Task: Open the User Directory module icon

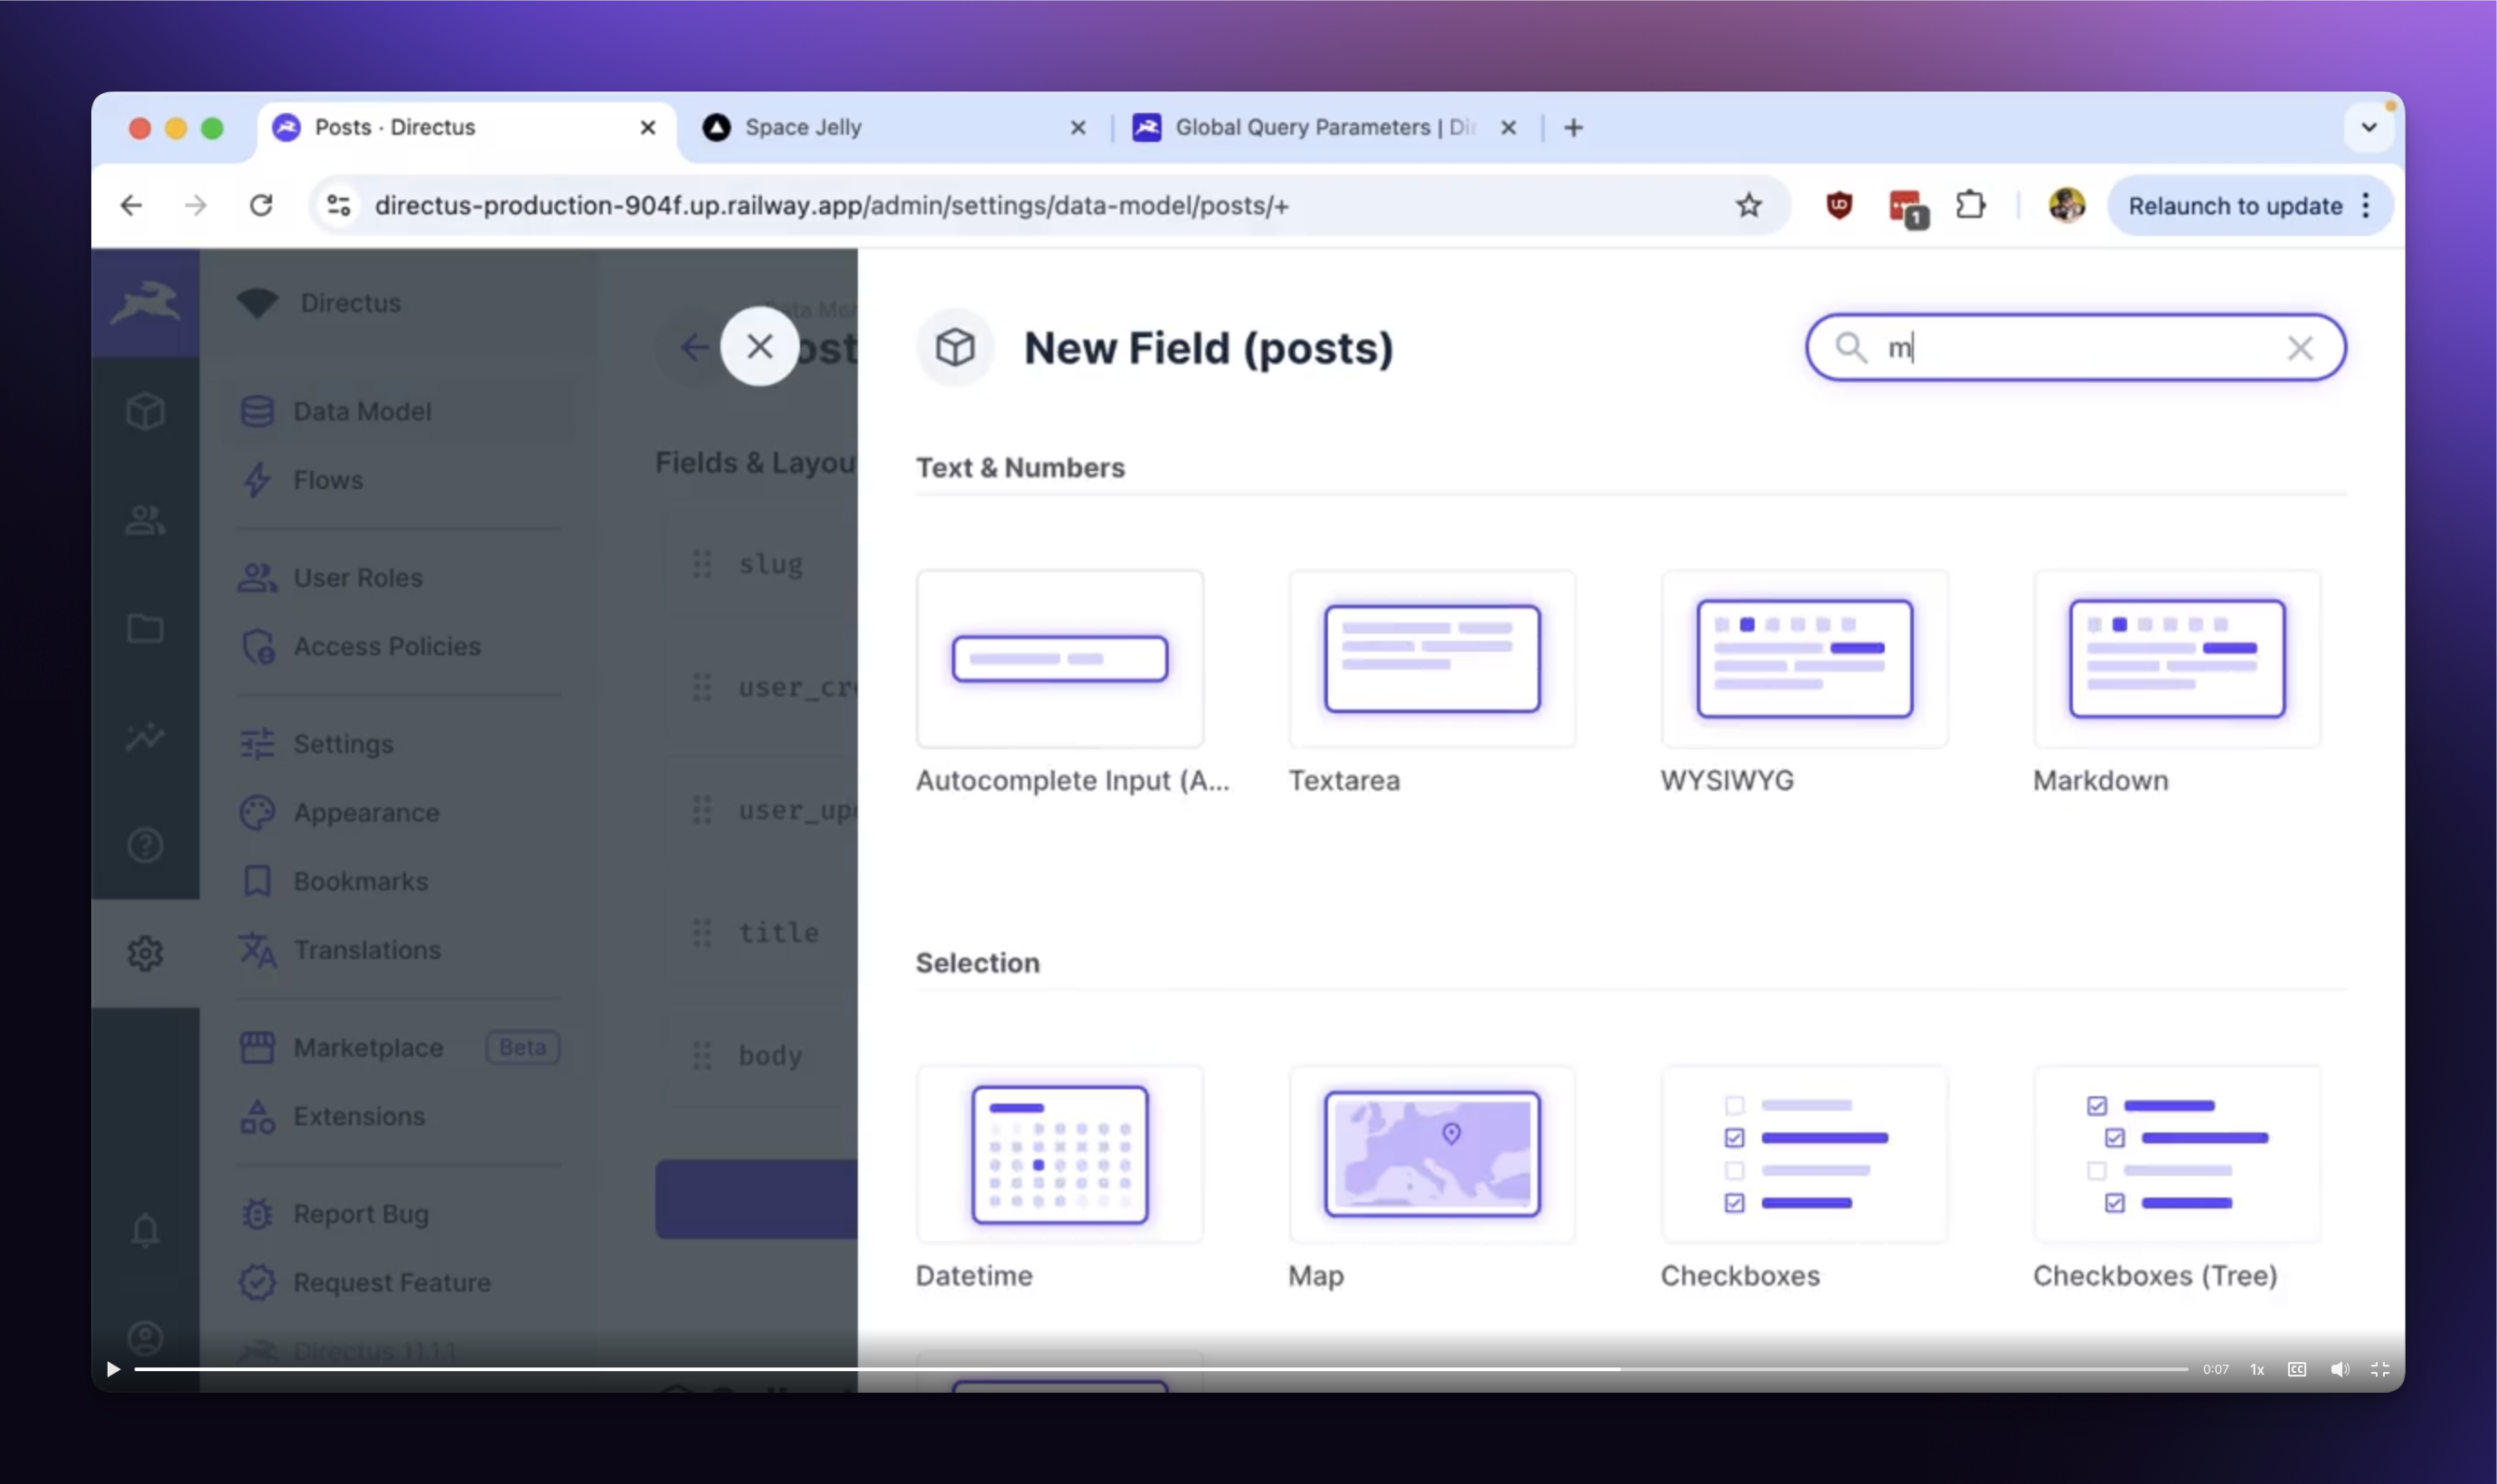Action: coord(145,519)
